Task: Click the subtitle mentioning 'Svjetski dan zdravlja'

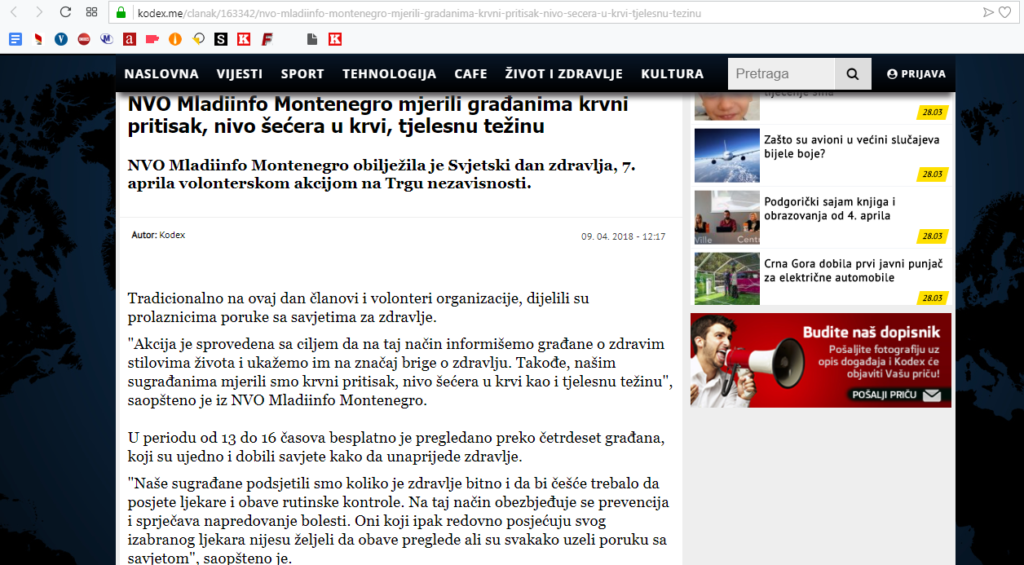Action: point(381,174)
